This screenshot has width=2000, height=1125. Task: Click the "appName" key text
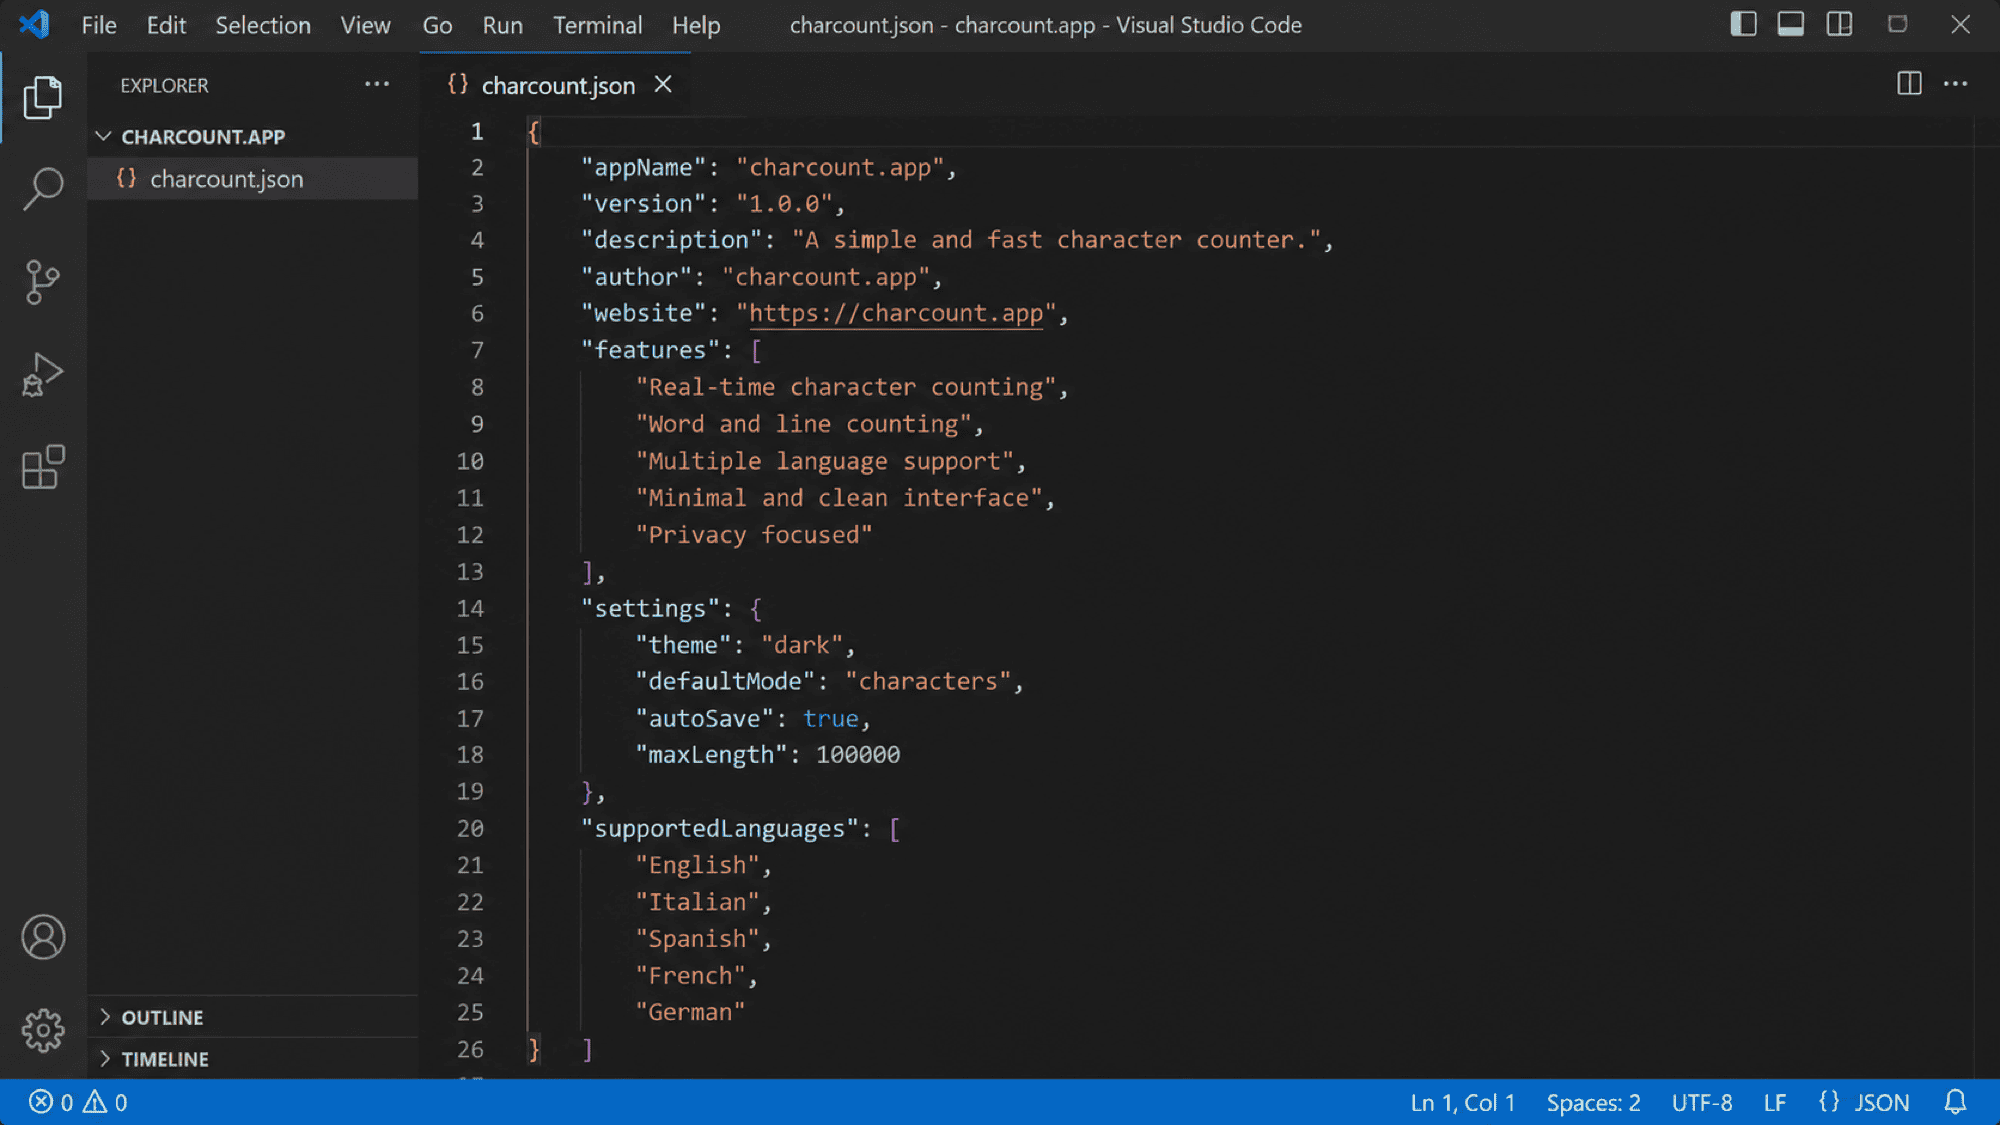click(643, 167)
